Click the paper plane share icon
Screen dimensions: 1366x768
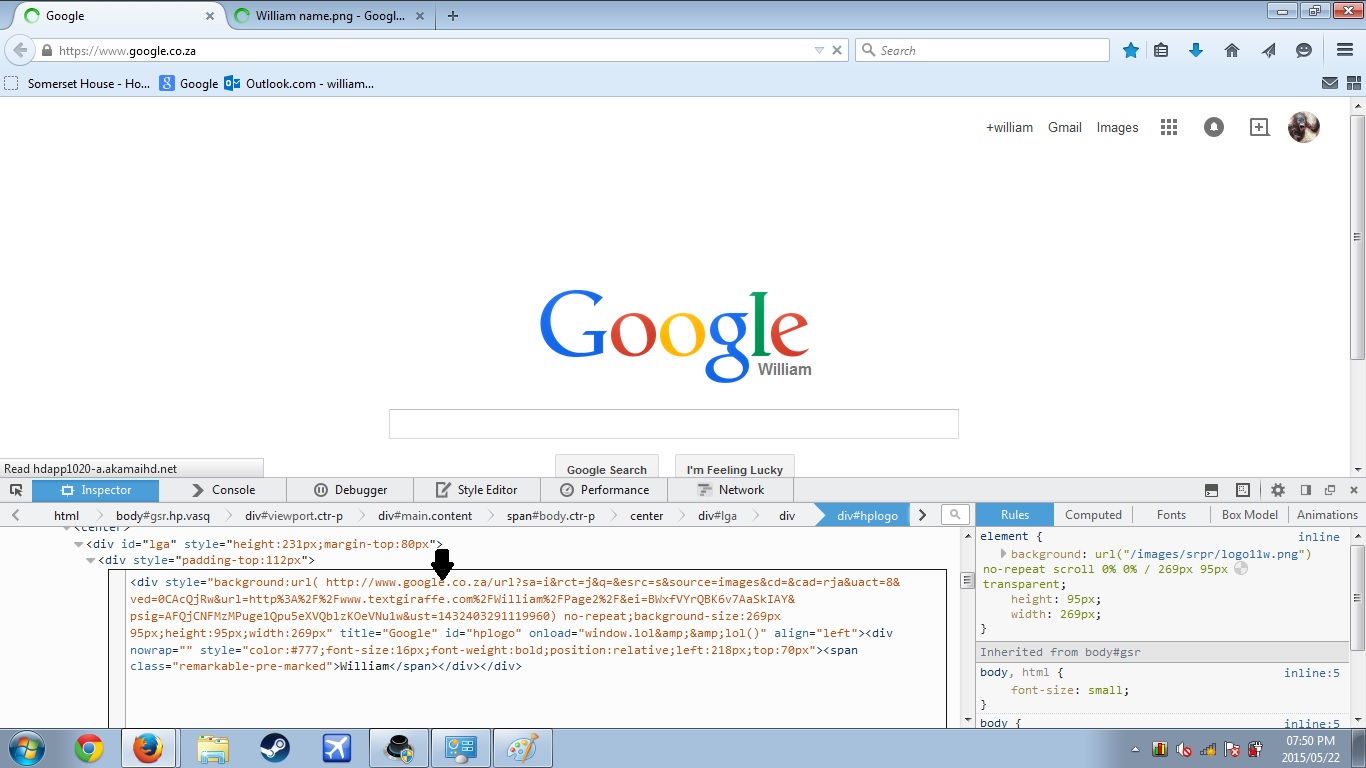tap(1268, 50)
